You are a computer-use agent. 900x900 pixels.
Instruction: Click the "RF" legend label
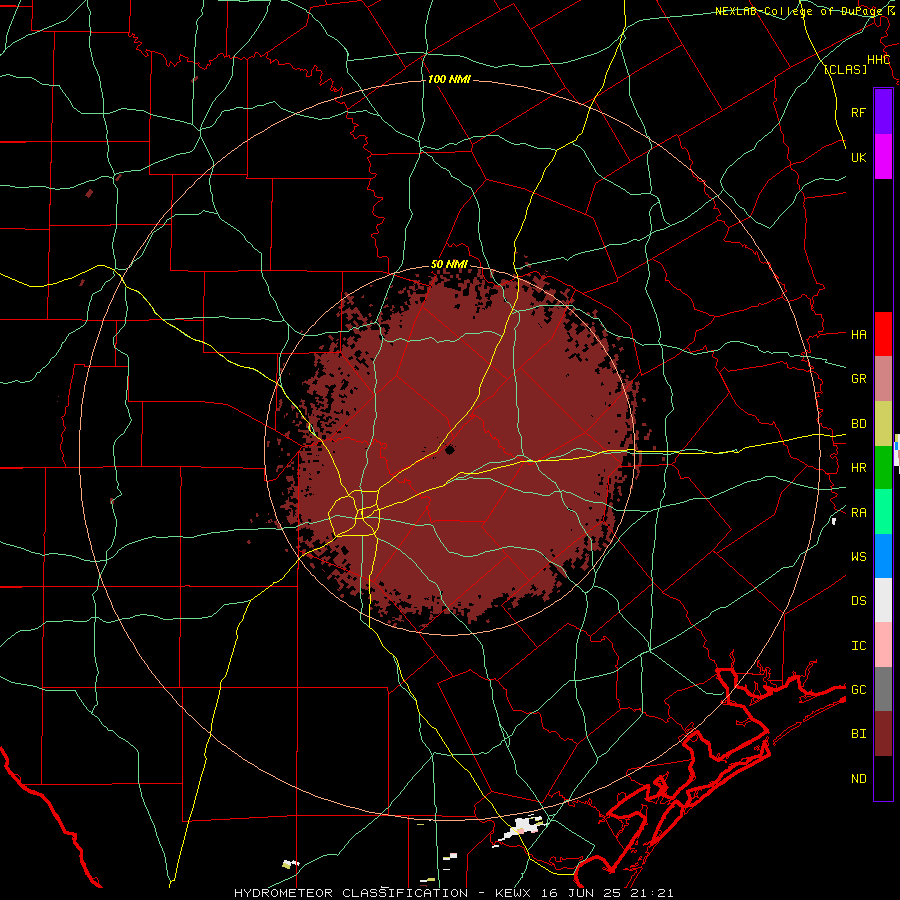pyautogui.click(x=858, y=112)
